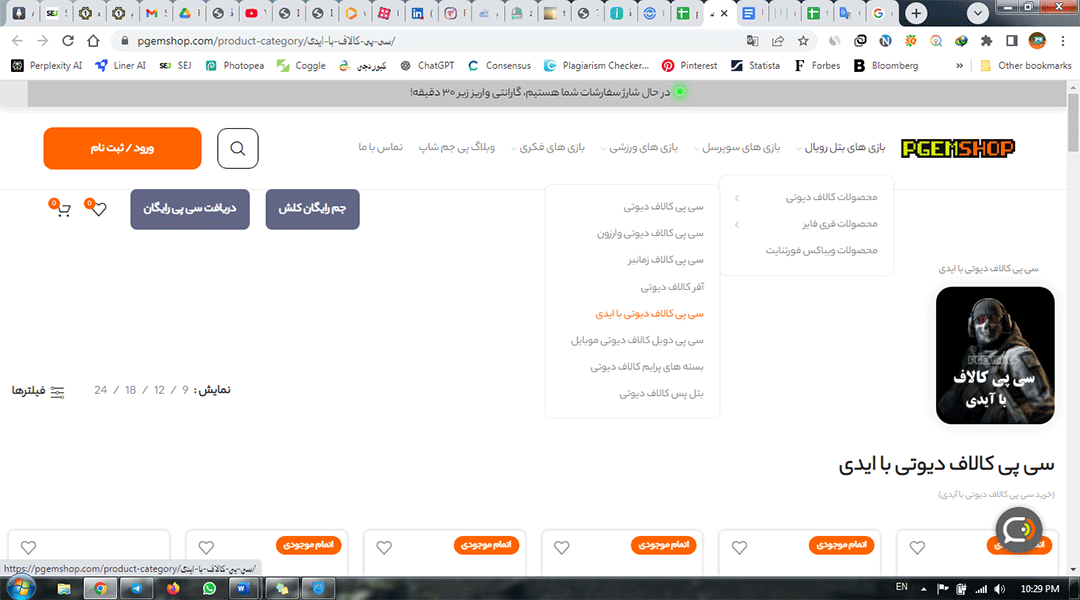Open the تماس با ما menu item

click(383, 147)
